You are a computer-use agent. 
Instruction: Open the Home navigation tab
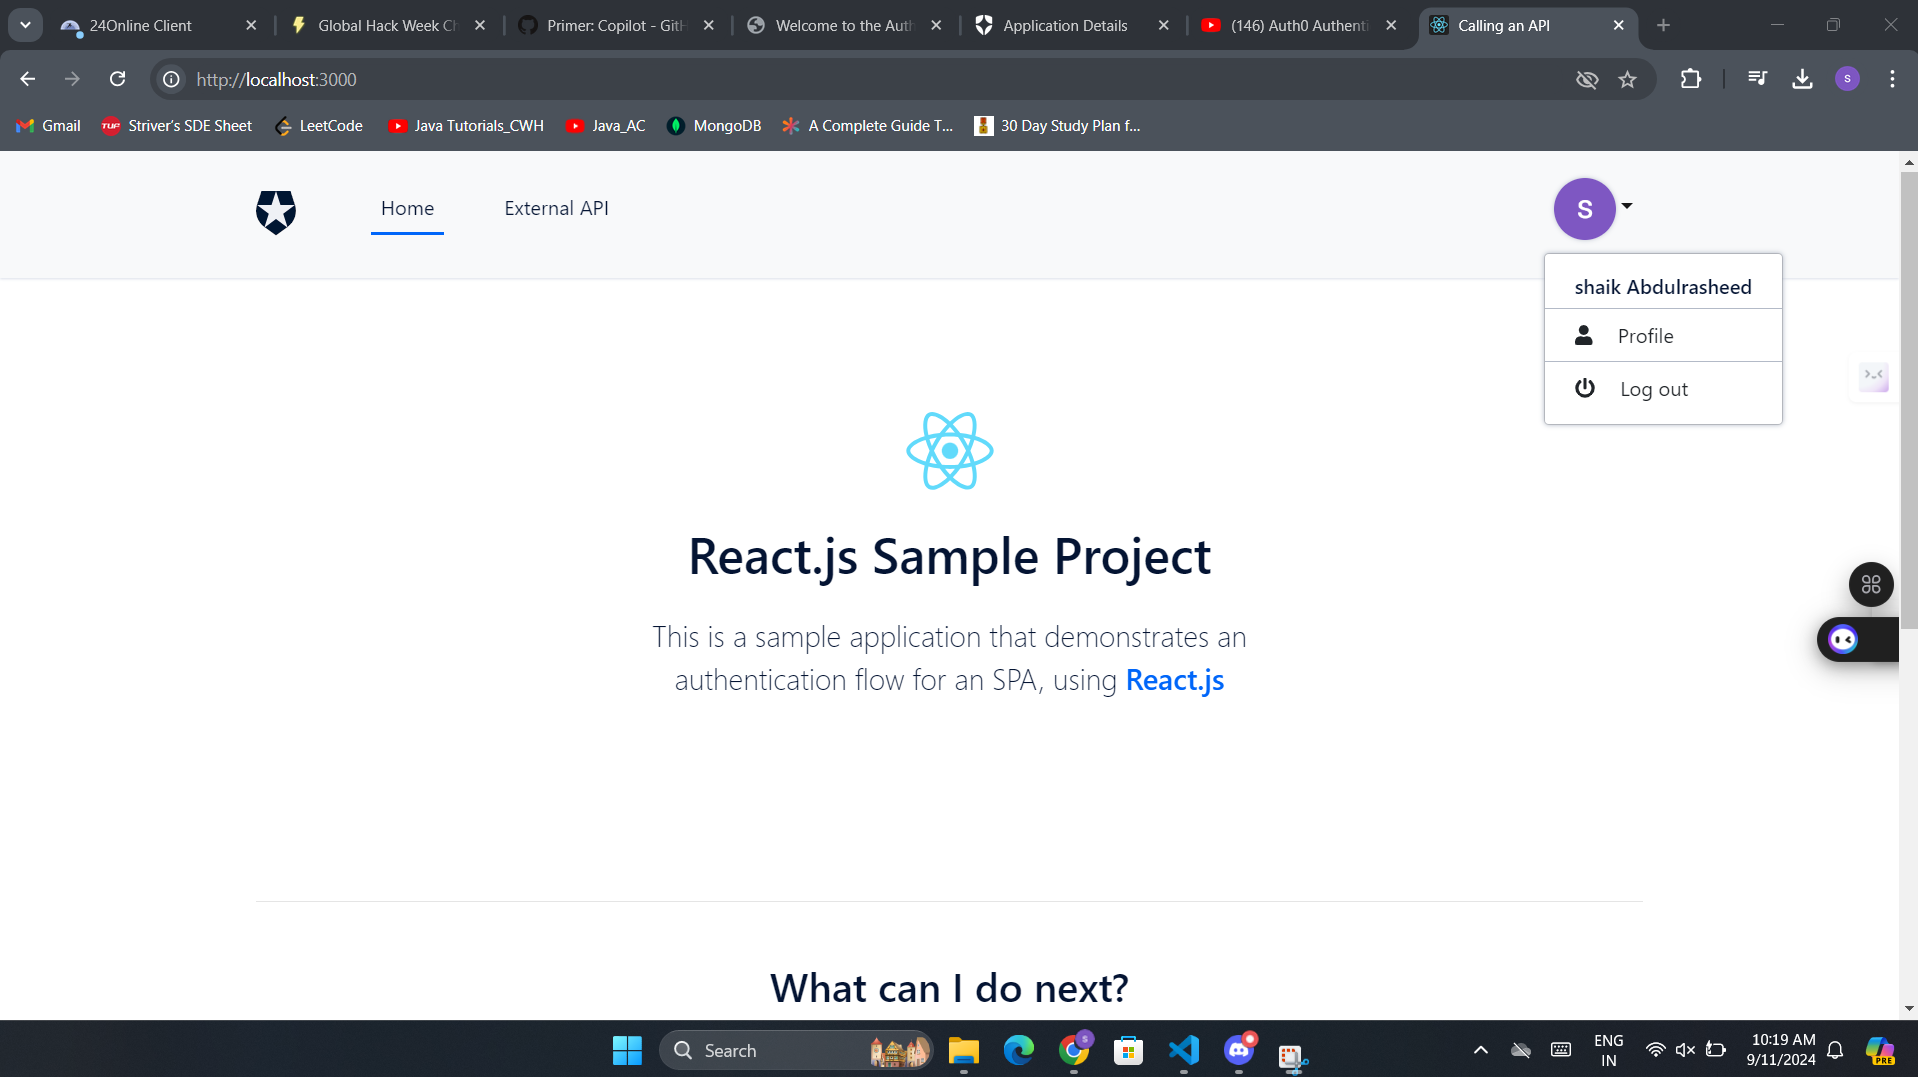407,208
